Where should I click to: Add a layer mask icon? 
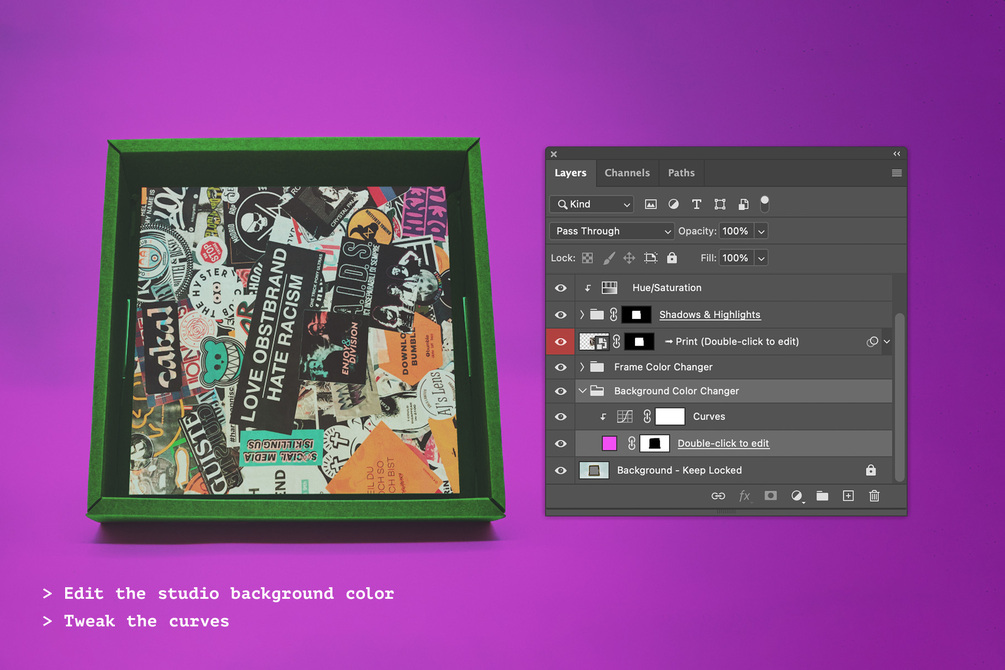click(x=770, y=496)
